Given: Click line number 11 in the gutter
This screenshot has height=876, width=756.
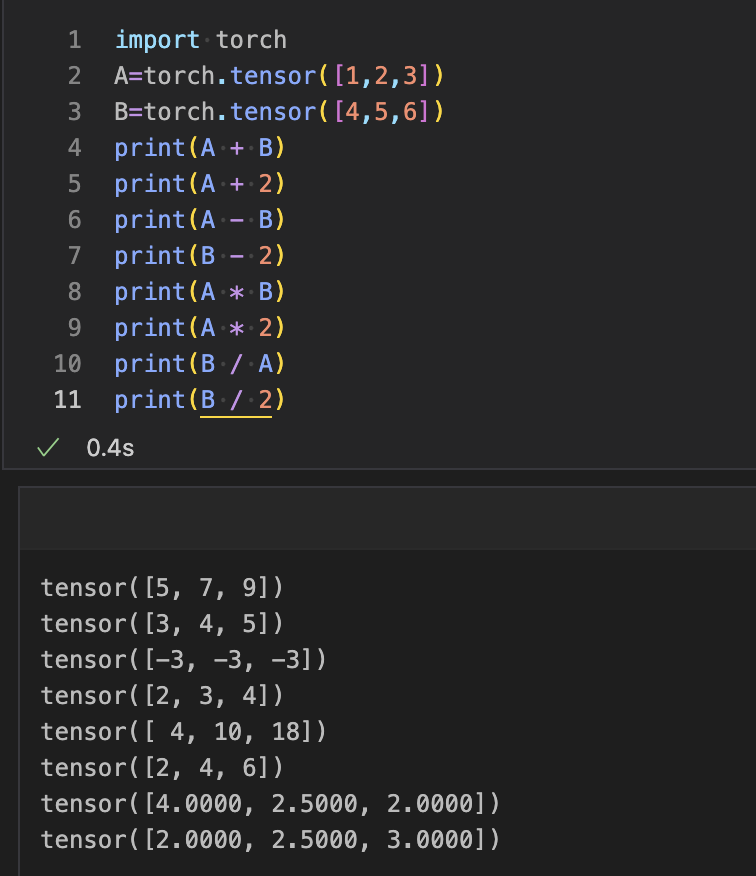Looking at the screenshot, I should [67, 400].
